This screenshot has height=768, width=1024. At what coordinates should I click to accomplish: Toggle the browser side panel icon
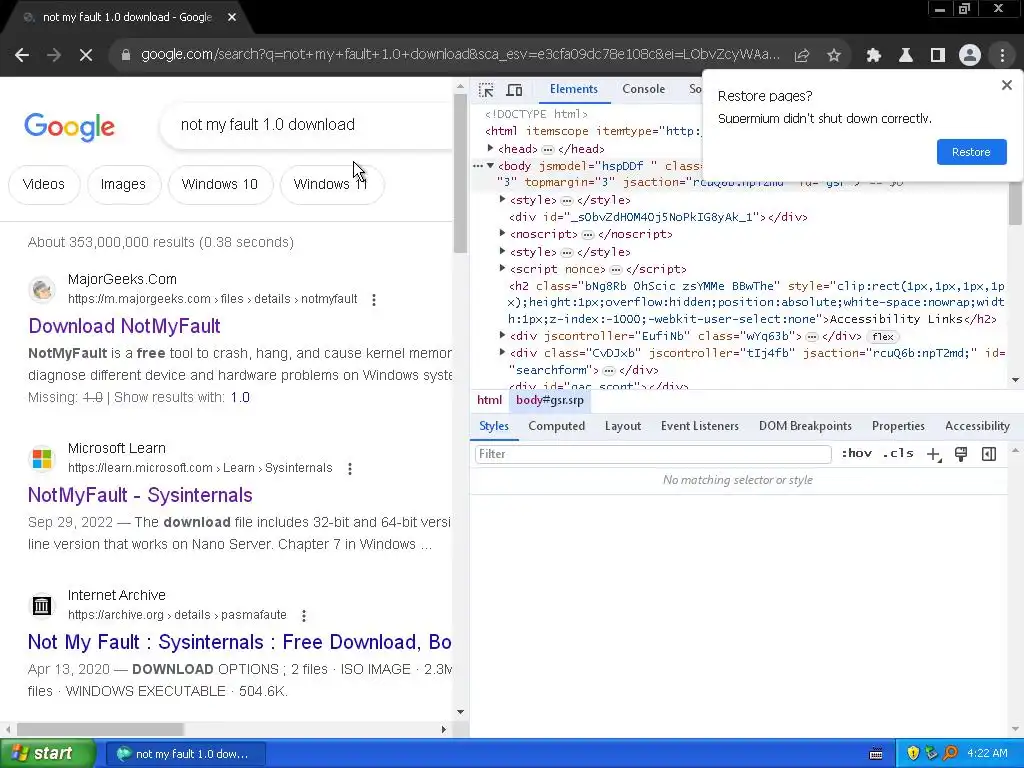pyautogui.click(x=938, y=56)
